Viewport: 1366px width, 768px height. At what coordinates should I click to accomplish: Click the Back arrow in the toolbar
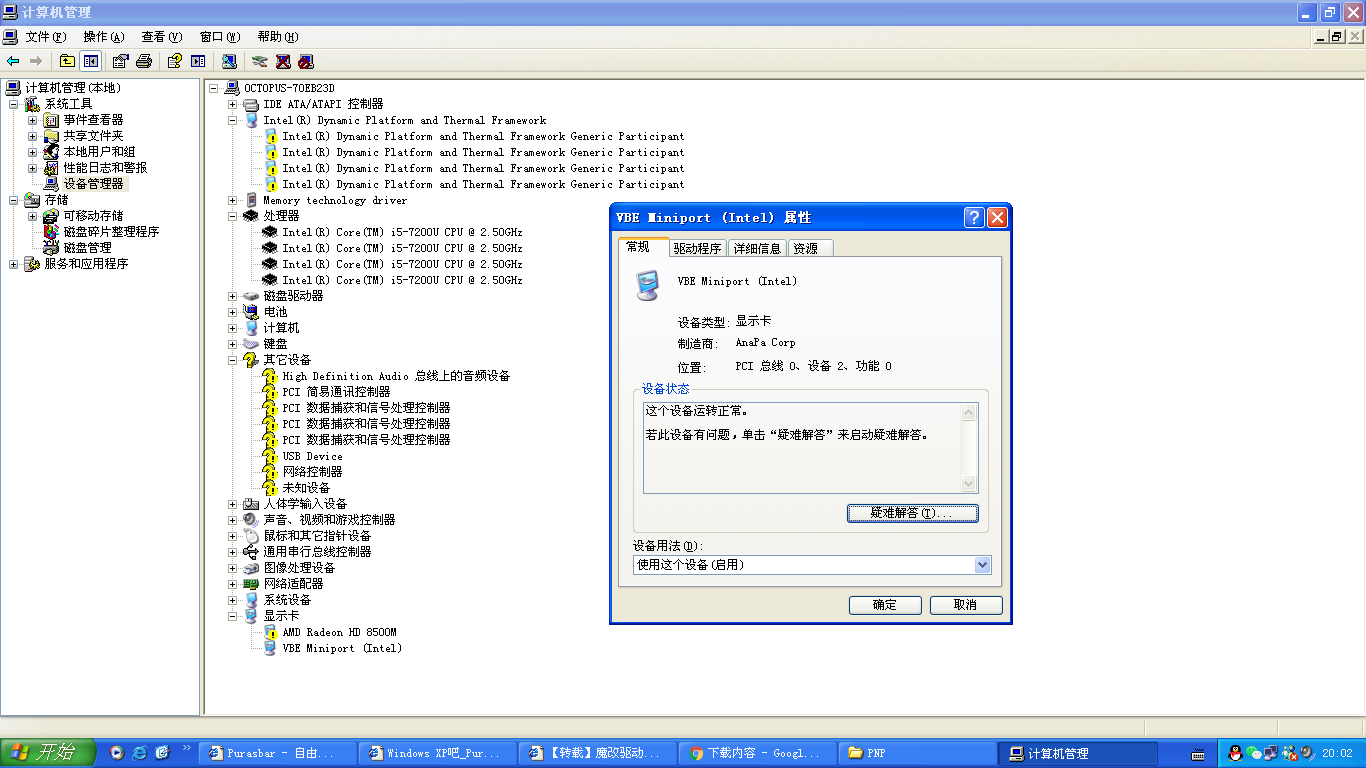[13, 61]
